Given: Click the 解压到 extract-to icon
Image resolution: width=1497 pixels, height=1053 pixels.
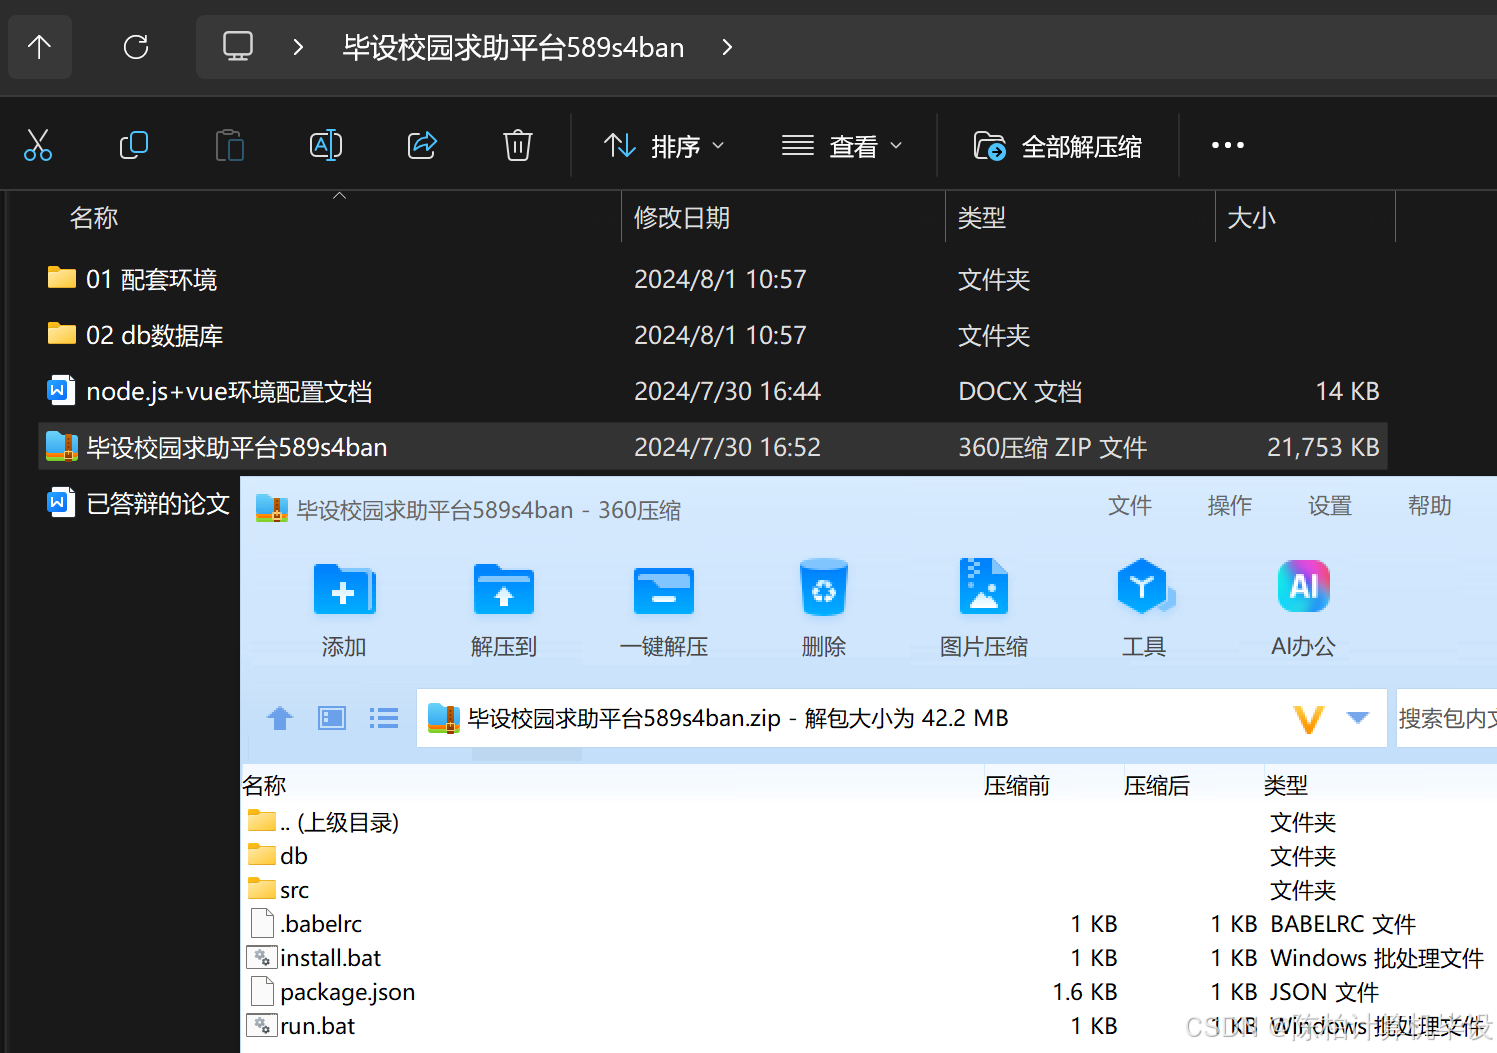Looking at the screenshot, I should point(504,608).
